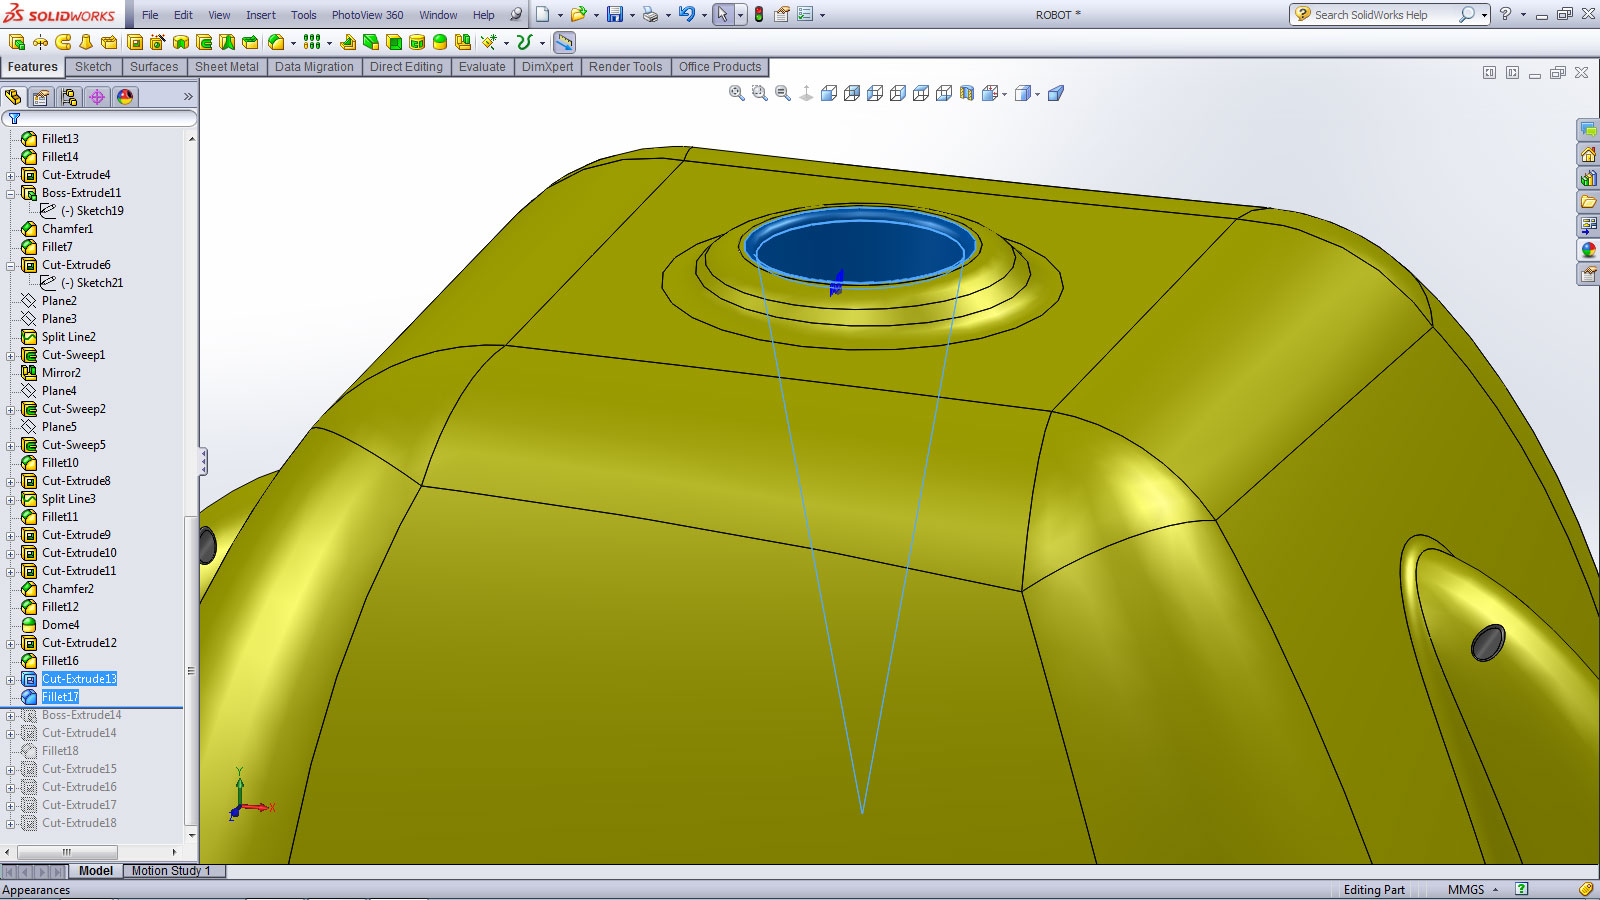Select the Dome4 feature in tree
1600x900 pixels.
coord(60,625)
